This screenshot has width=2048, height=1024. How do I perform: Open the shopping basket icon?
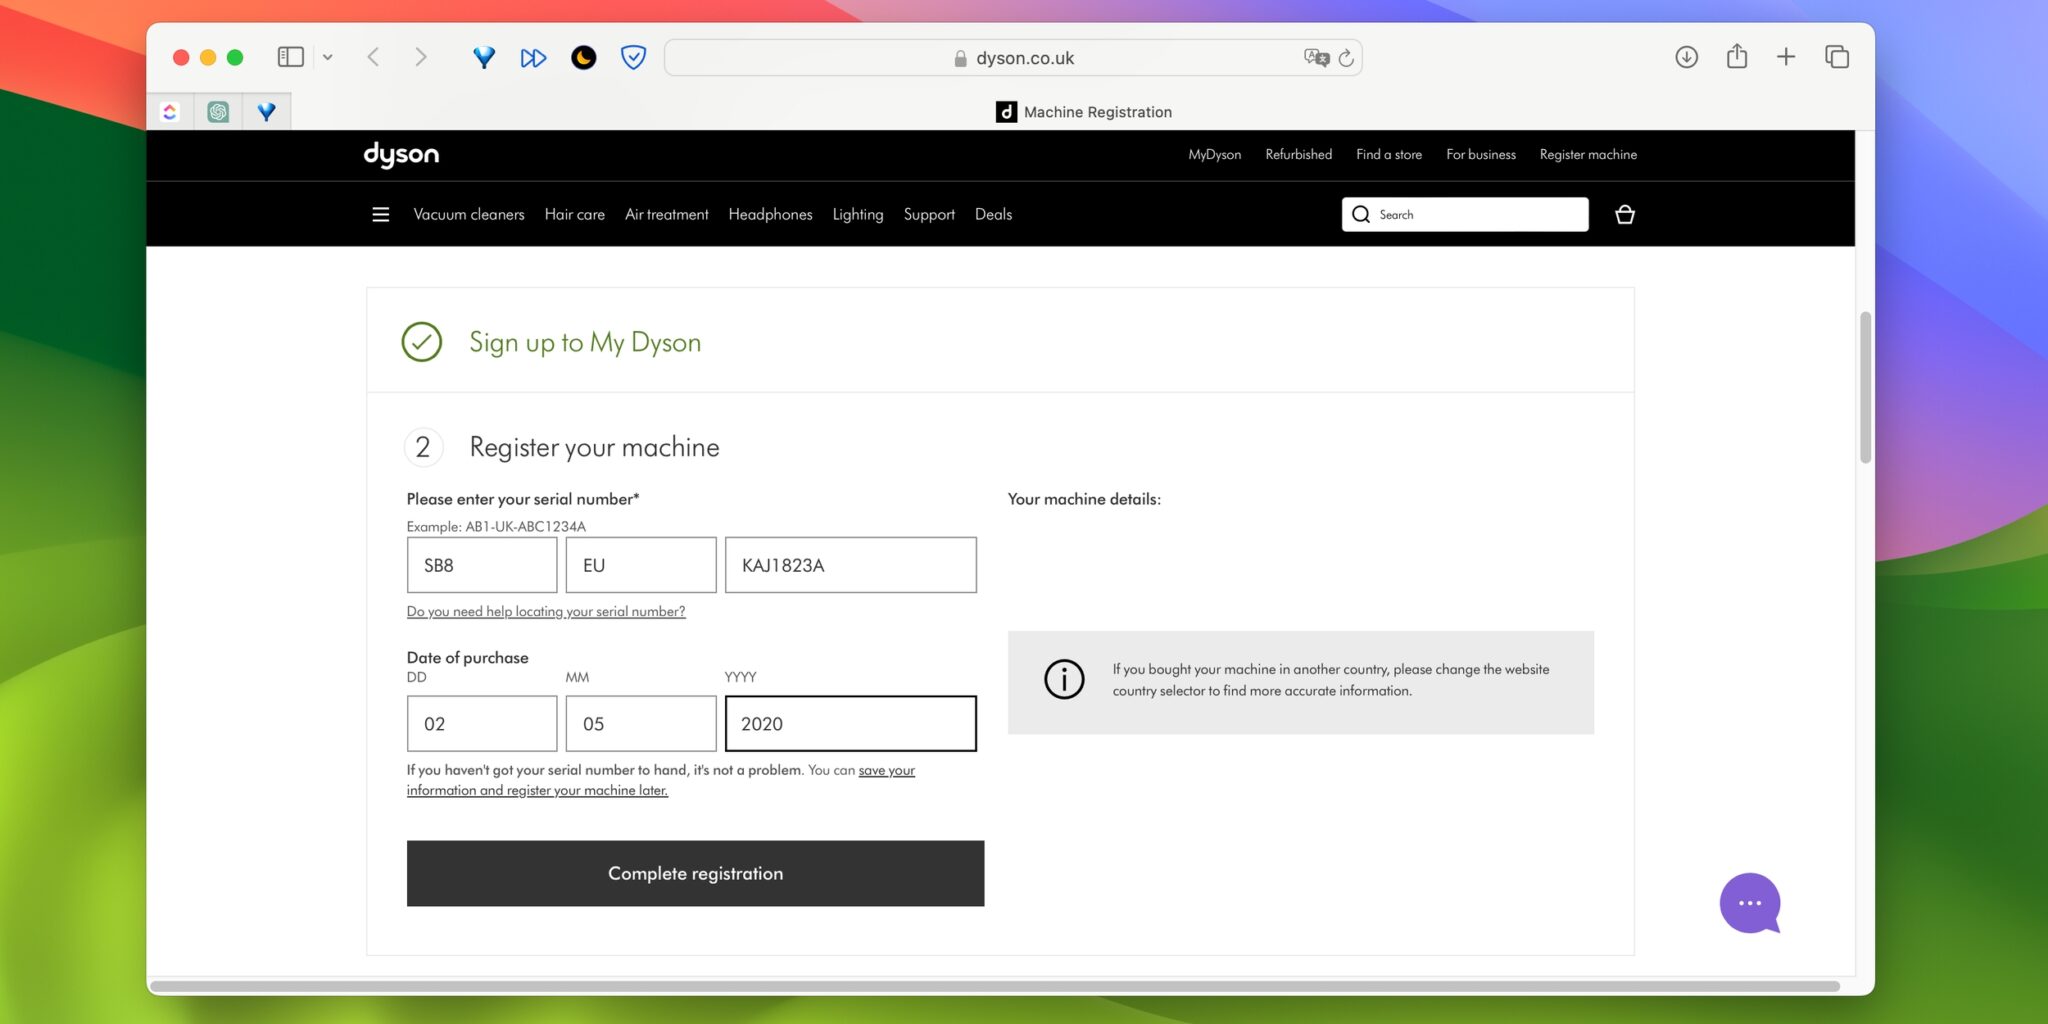click(1624, 214)
